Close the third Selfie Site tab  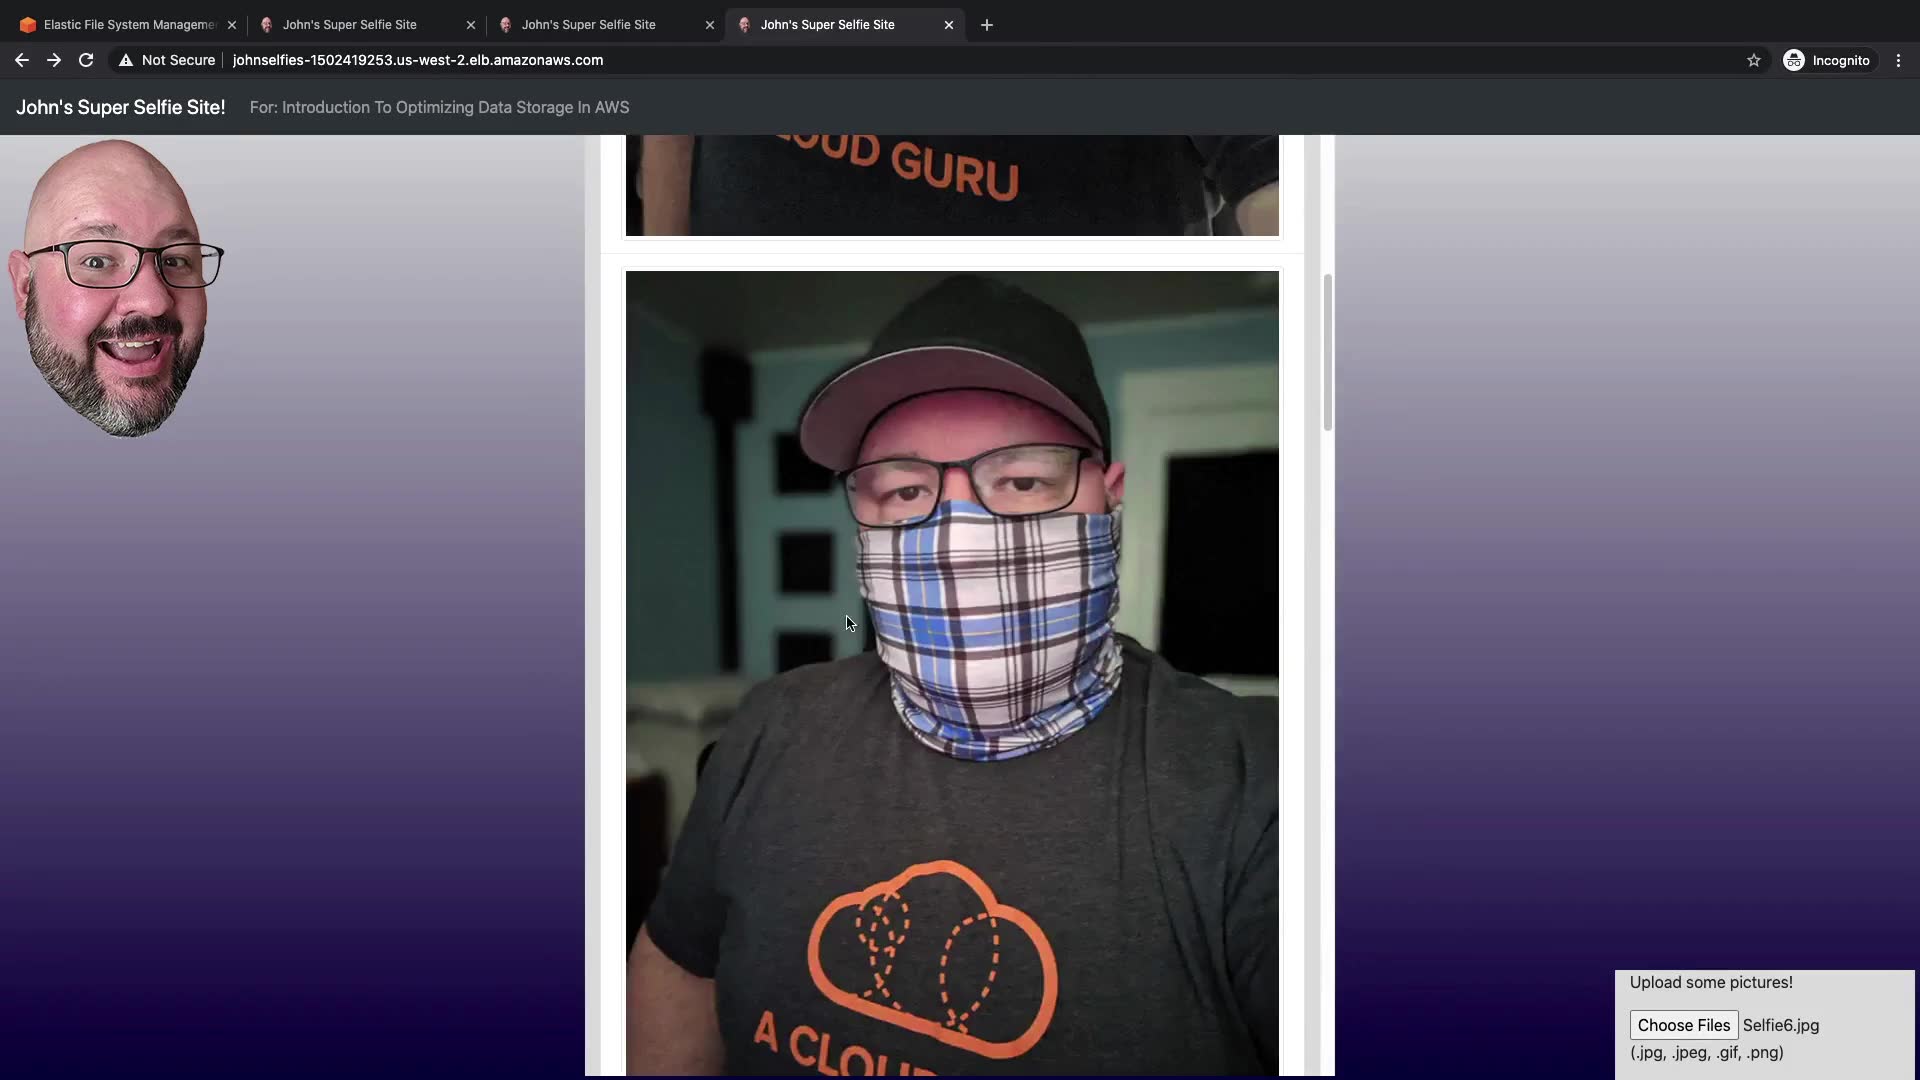click(710, 25)
